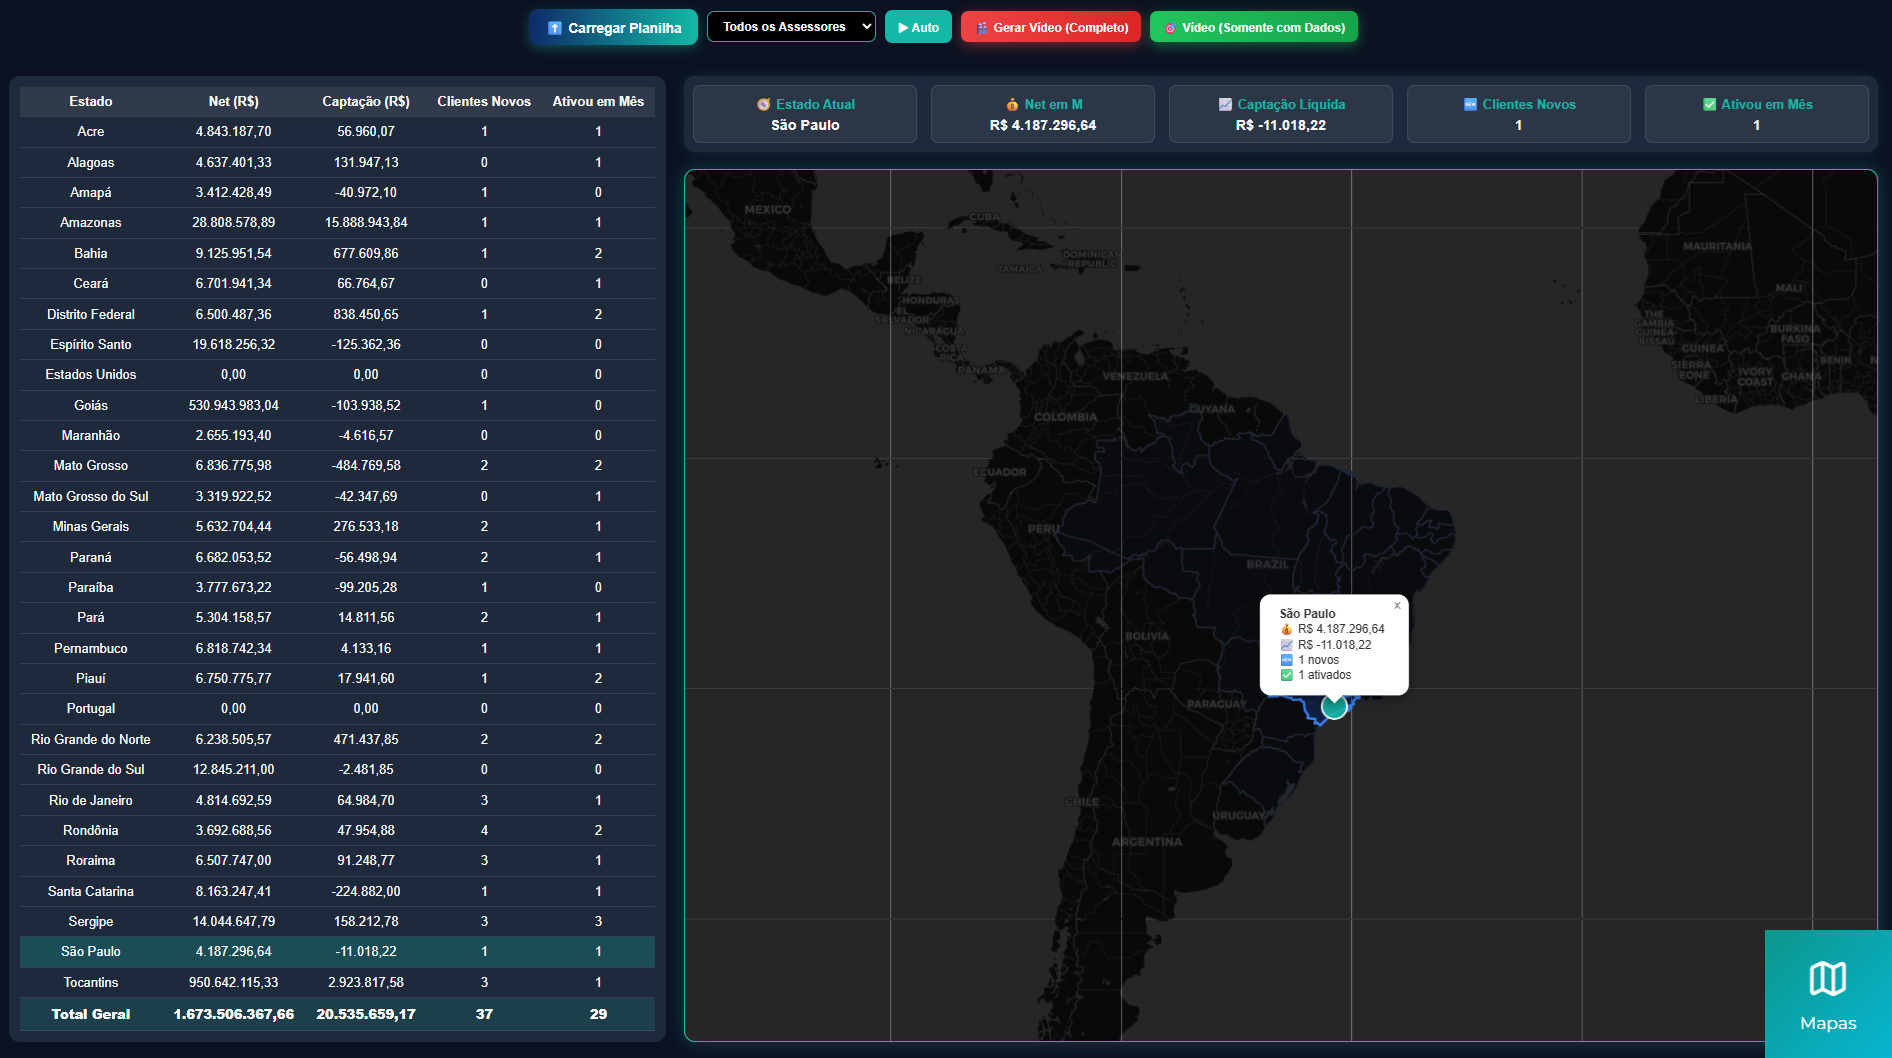Start Auto playback mode
Image resolution: width=1892 pixels, height=1058 pixels.
pyautogui.click(x=918, y=28)
